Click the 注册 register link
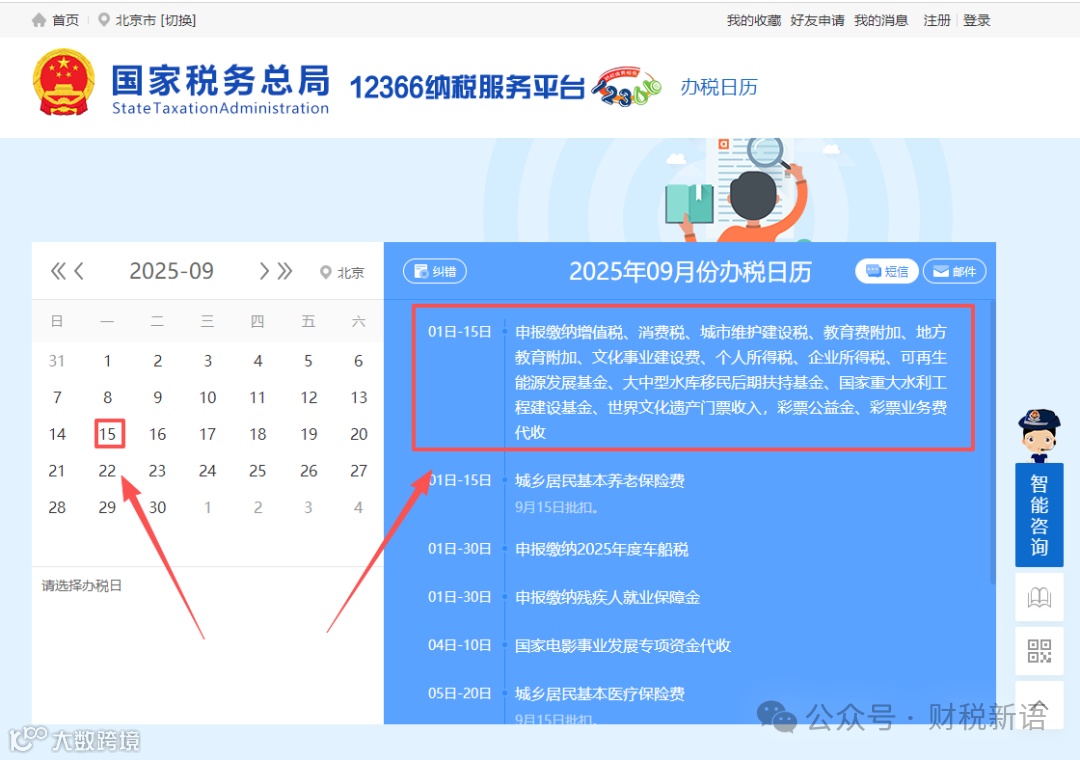The image size is (1080, 760). pyautogui.click(x=937, y=19)
